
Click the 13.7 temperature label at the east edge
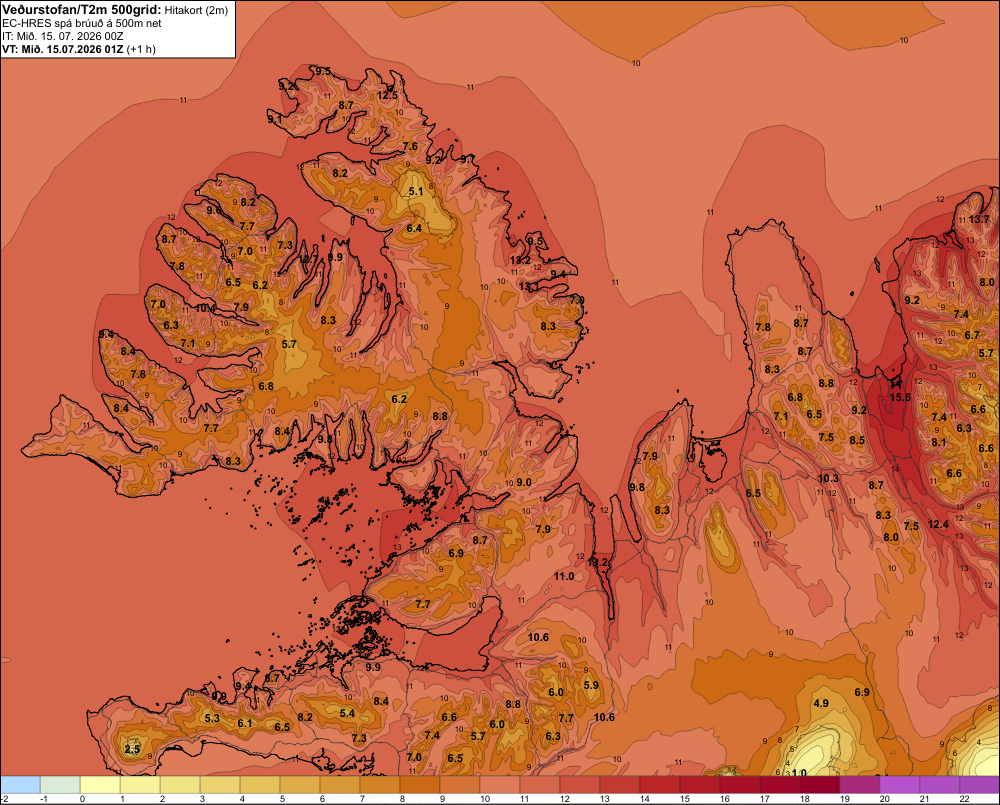click(x=979, y=219)
